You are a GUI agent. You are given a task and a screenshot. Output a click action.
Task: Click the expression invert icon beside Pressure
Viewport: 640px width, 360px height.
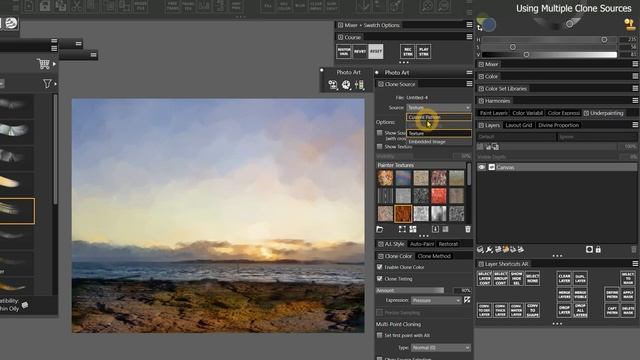(467, 300)
